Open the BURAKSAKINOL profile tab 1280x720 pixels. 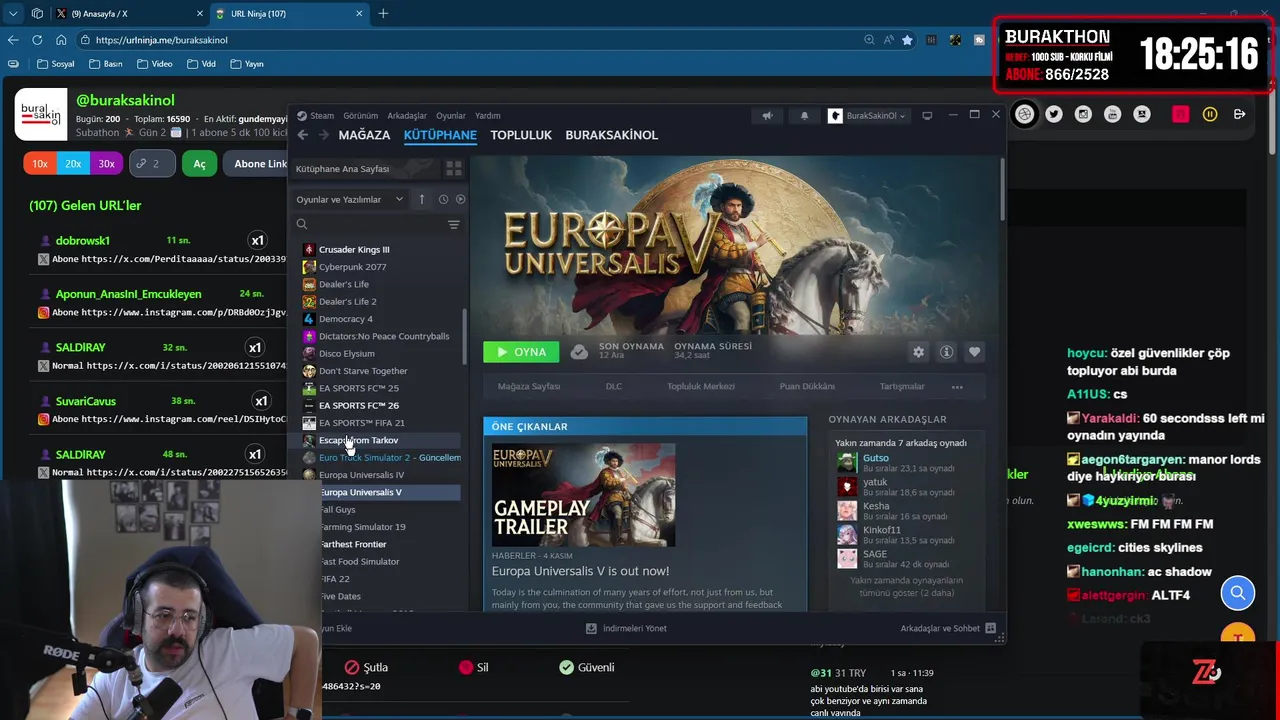coord(611,135)
